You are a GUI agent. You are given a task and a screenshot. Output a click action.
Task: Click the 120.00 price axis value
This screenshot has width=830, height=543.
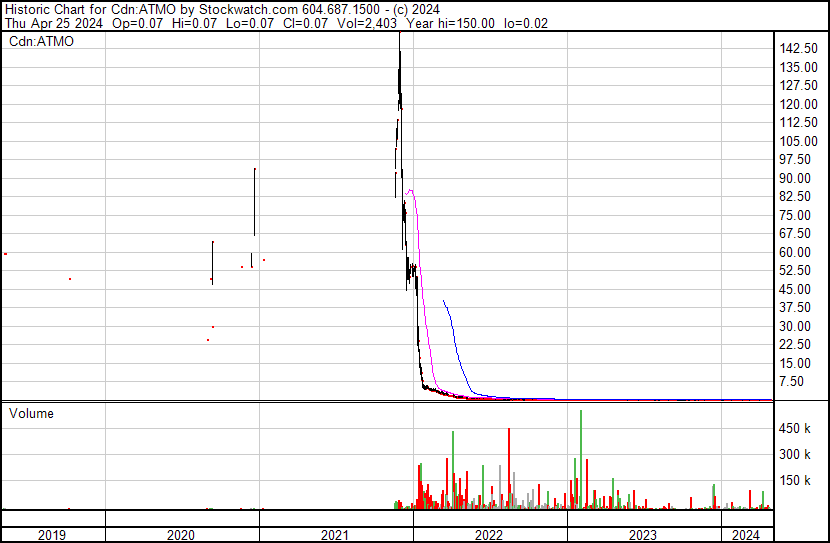798,104
